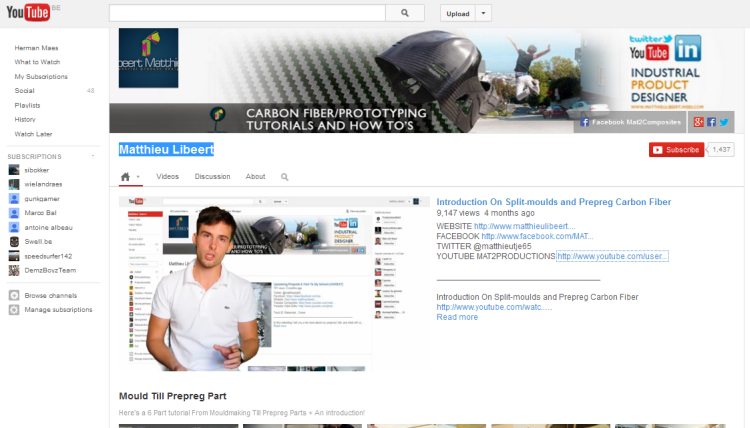Open Facebook Mat2Composites banner link

click(630, 122)
